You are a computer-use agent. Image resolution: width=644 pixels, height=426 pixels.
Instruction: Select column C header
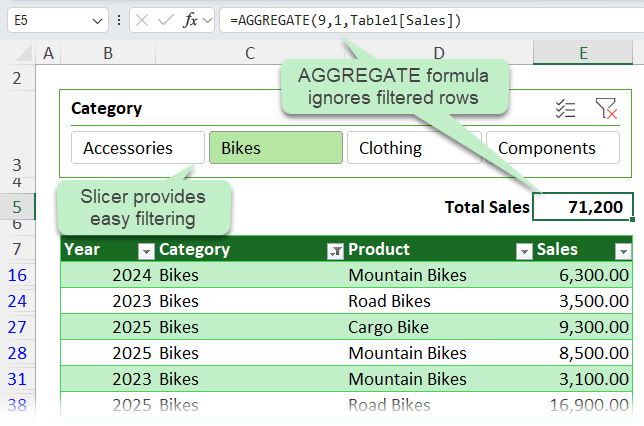[248, 52]
